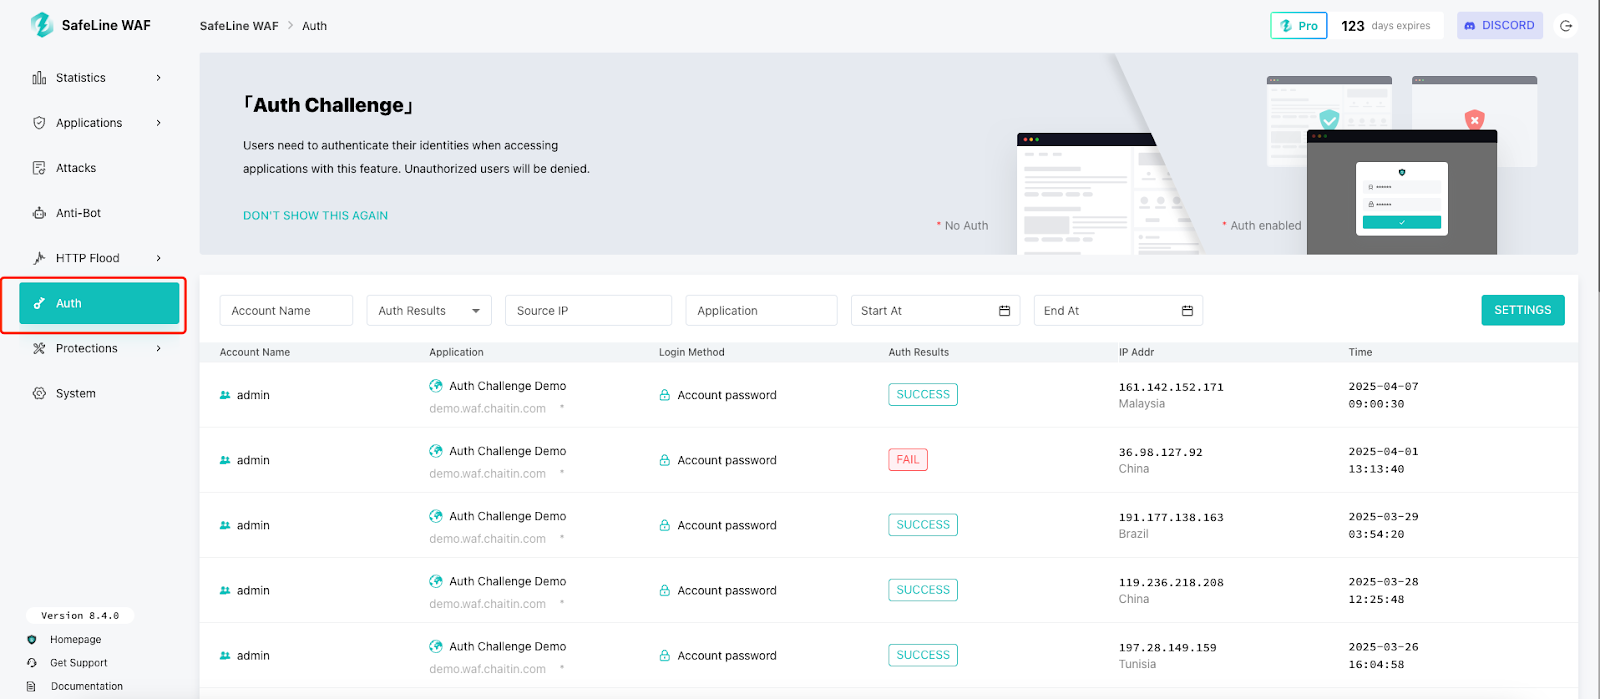Open the Documentation link
Screen dimensions: 1600x699
pos(87,686)
